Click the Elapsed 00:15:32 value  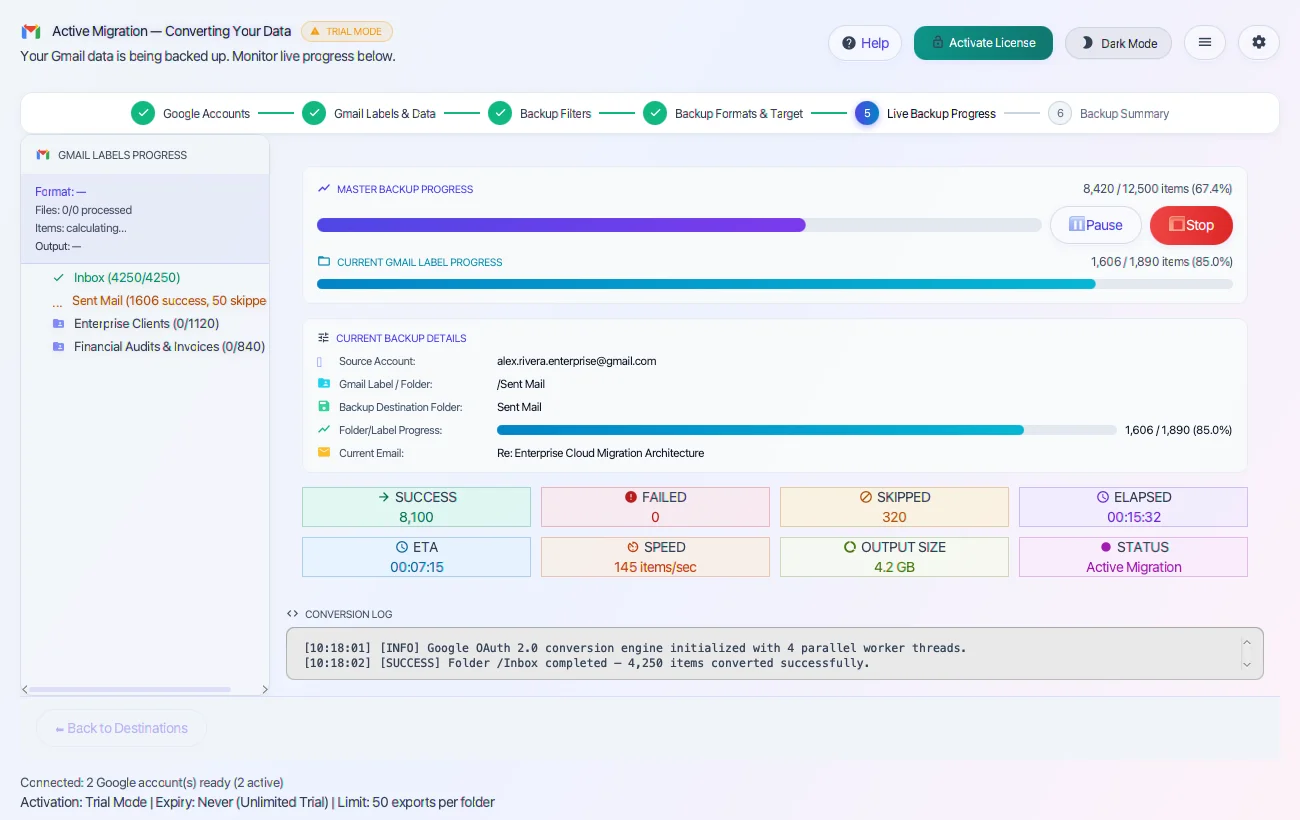1134,517
